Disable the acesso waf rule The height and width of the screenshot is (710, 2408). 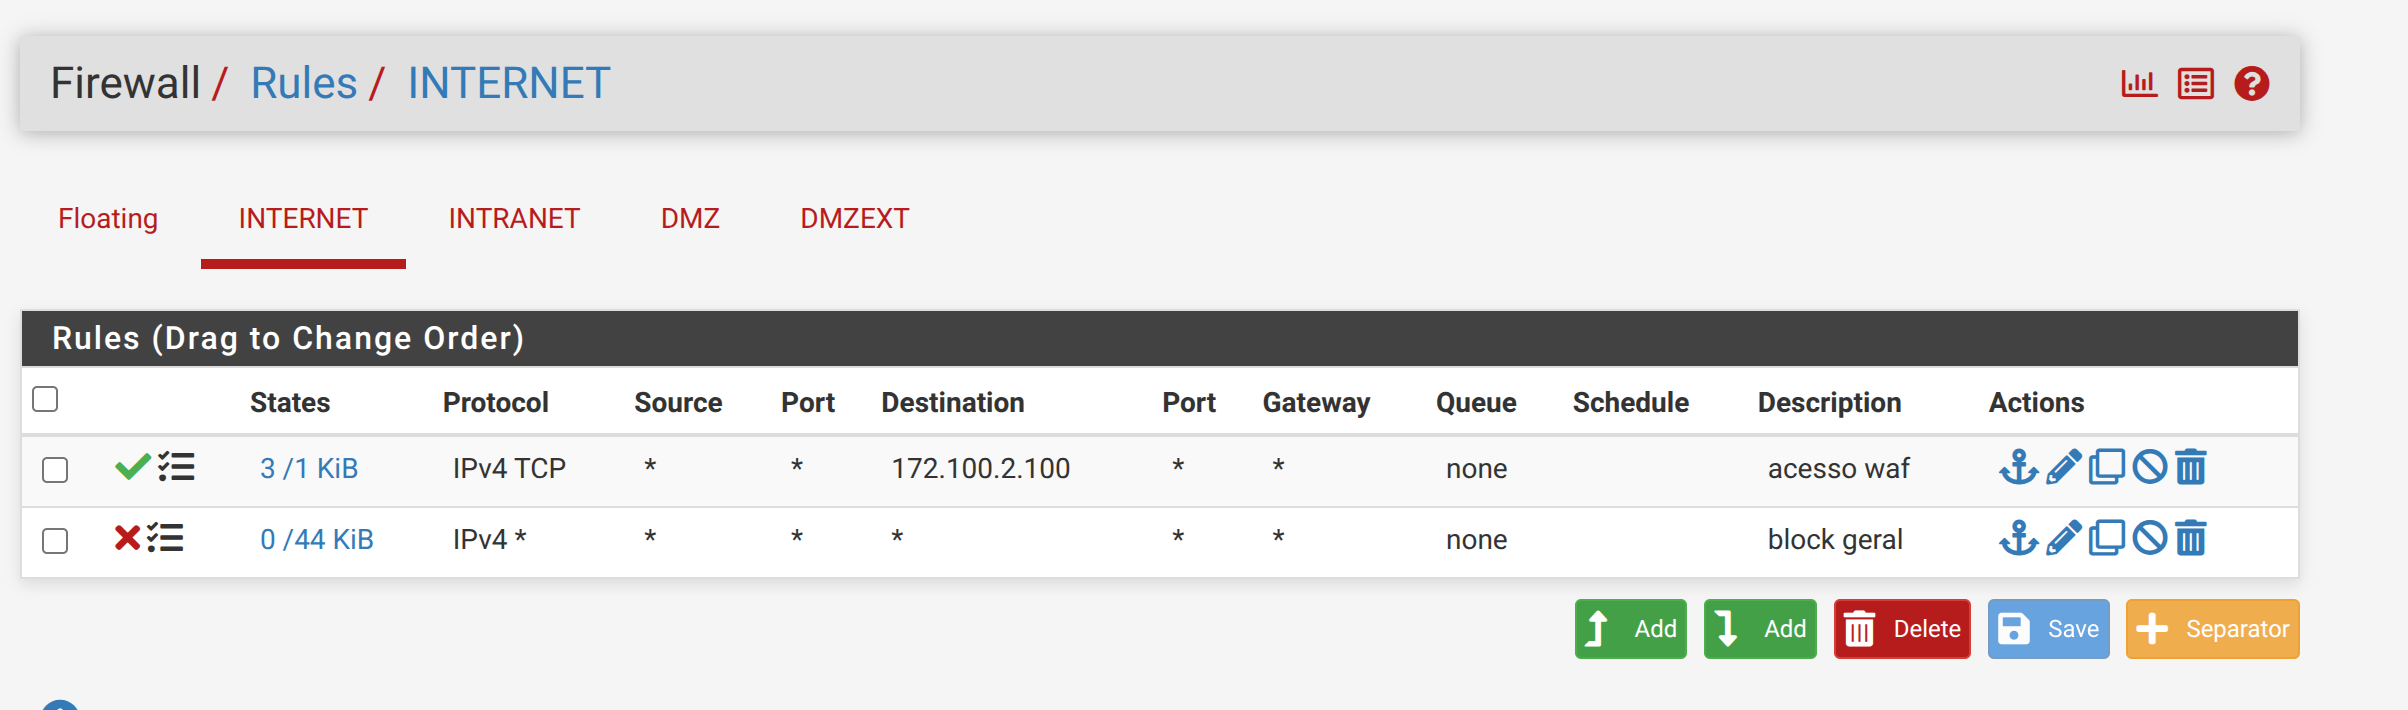(x=2149, y=467)
